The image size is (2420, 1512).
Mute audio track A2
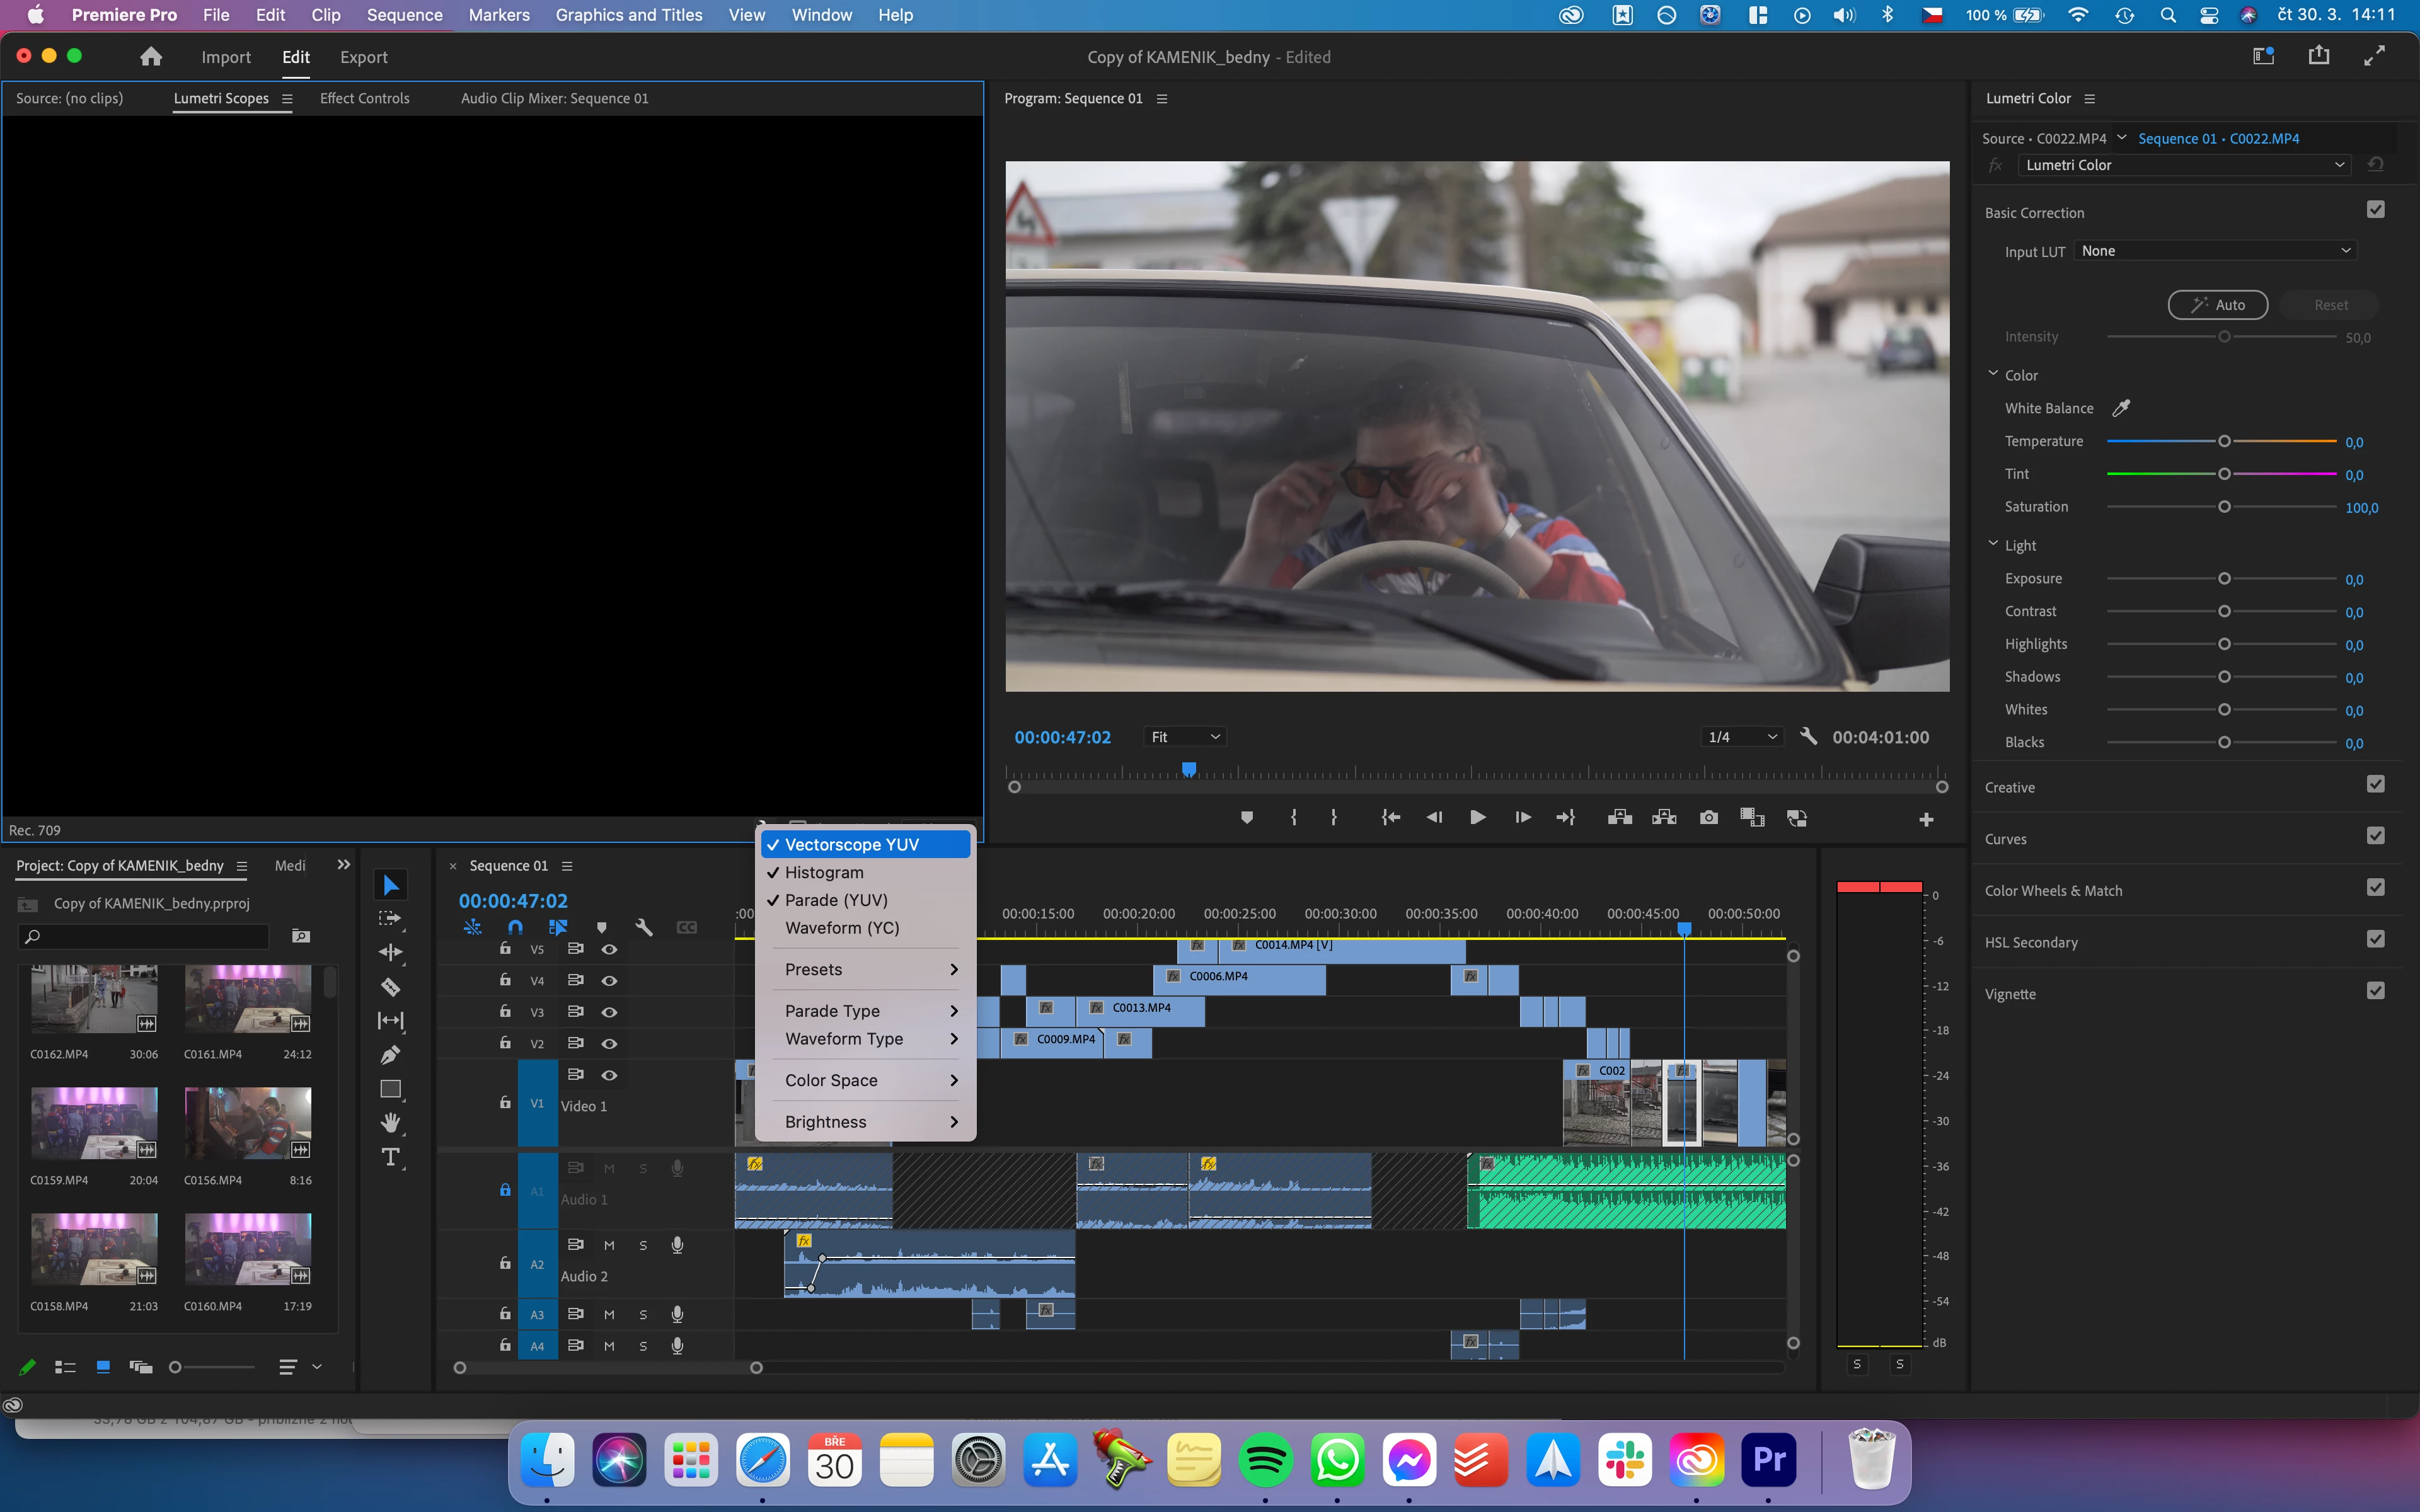(609, 1245)
